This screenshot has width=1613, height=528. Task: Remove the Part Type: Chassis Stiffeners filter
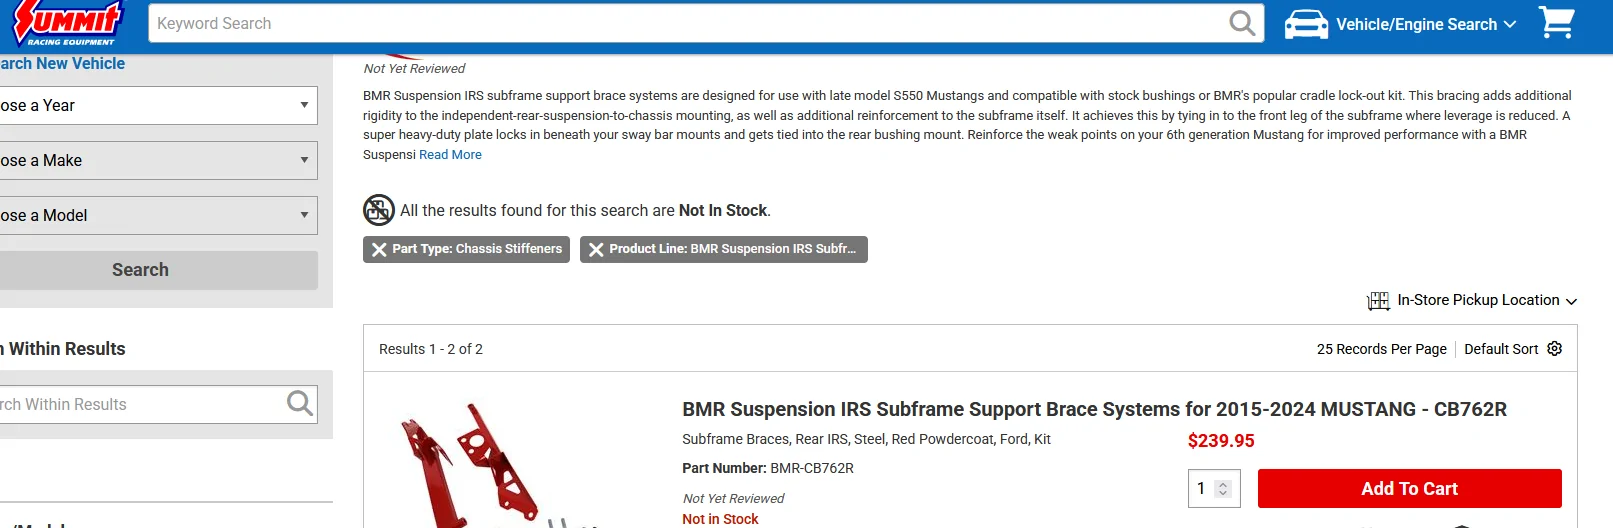point(379,250)
